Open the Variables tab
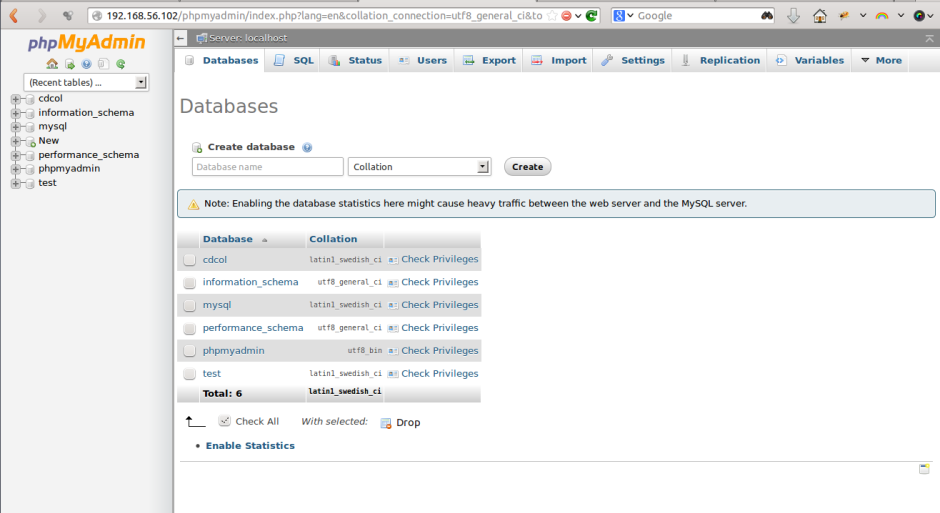Screen dimensions: 940x513 810,61
